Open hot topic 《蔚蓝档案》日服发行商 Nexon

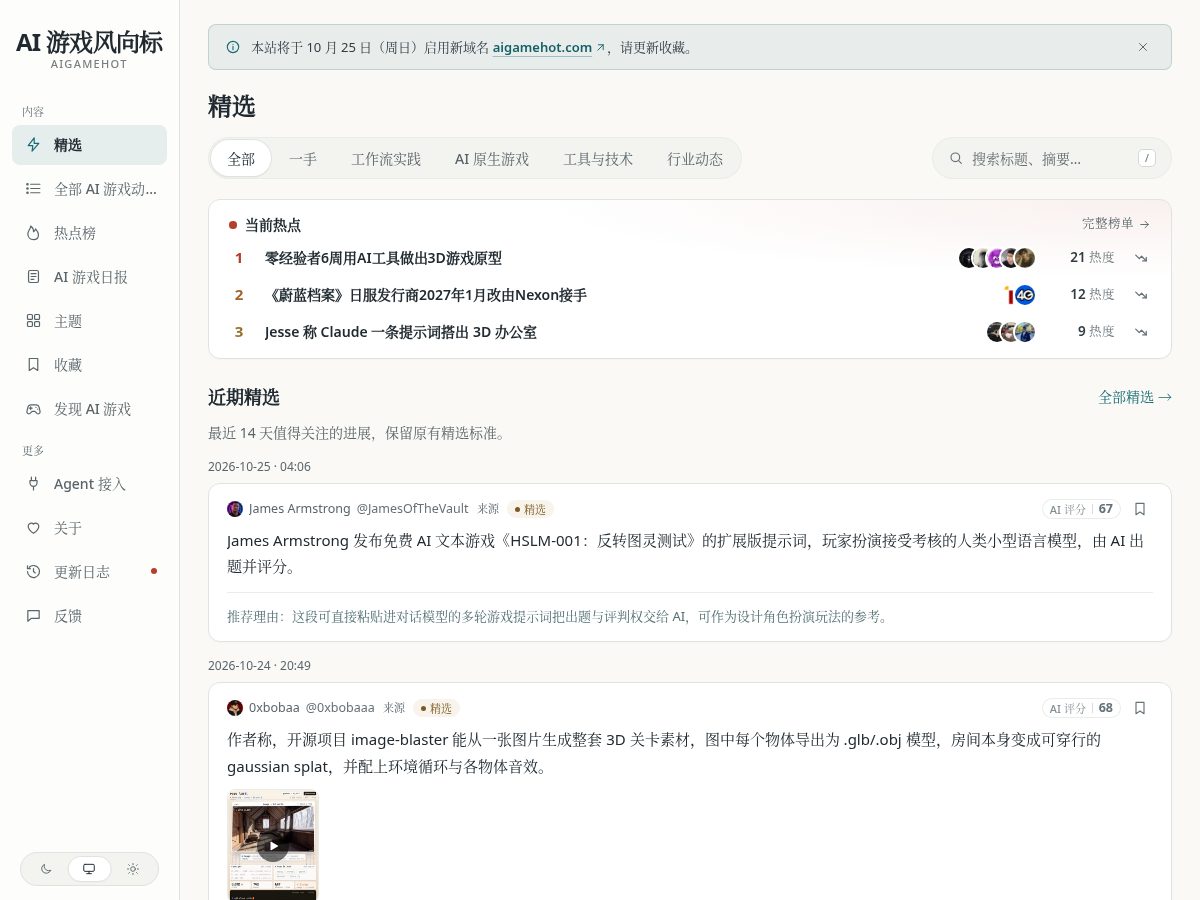pos(426,295)
